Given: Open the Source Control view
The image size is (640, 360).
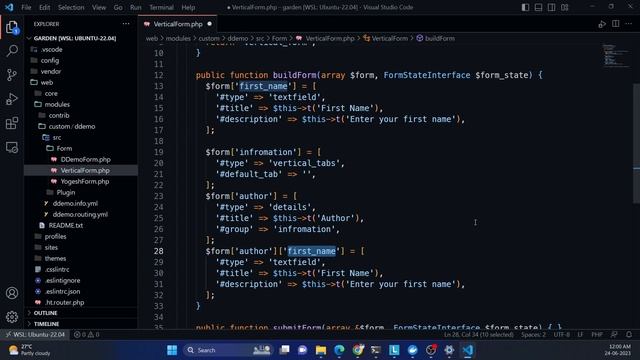Looking at the screenshot, I should point(12,75).
